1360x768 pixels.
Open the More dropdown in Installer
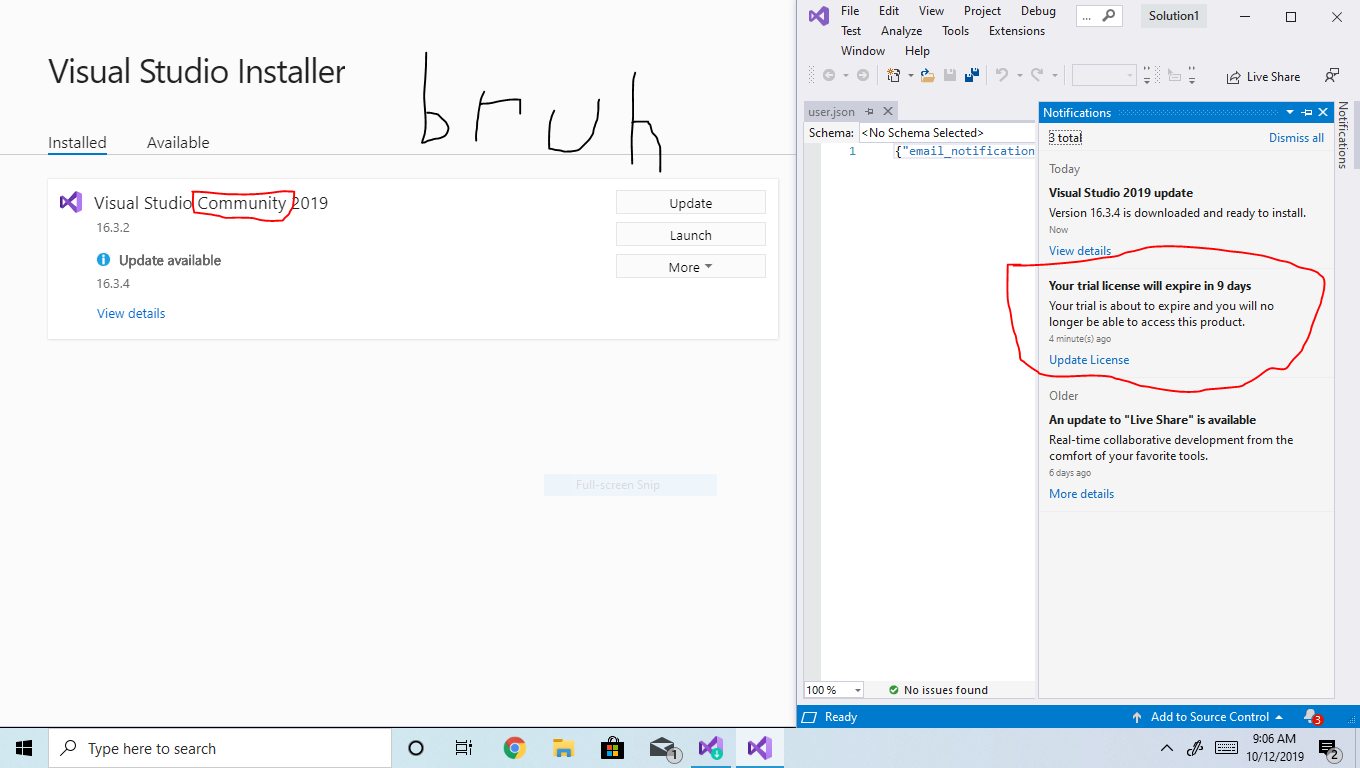coord(691,267)
